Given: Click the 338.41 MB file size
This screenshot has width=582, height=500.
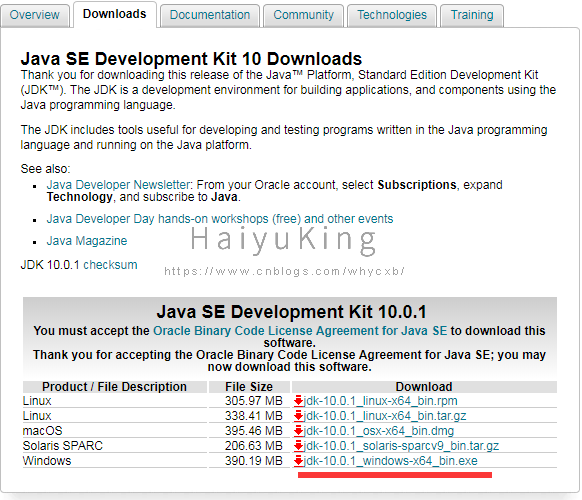Looking at the screenshot, I should click(254, 416).
